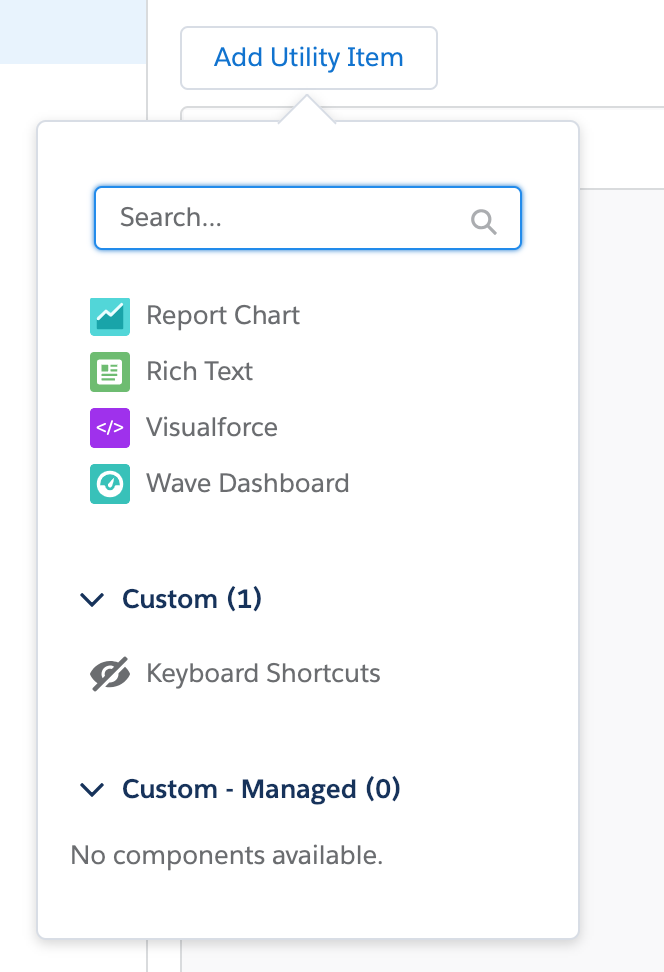Add the Keyboard Shortcuts utility item
664x972 pixels.
click(x=263, y=674)
